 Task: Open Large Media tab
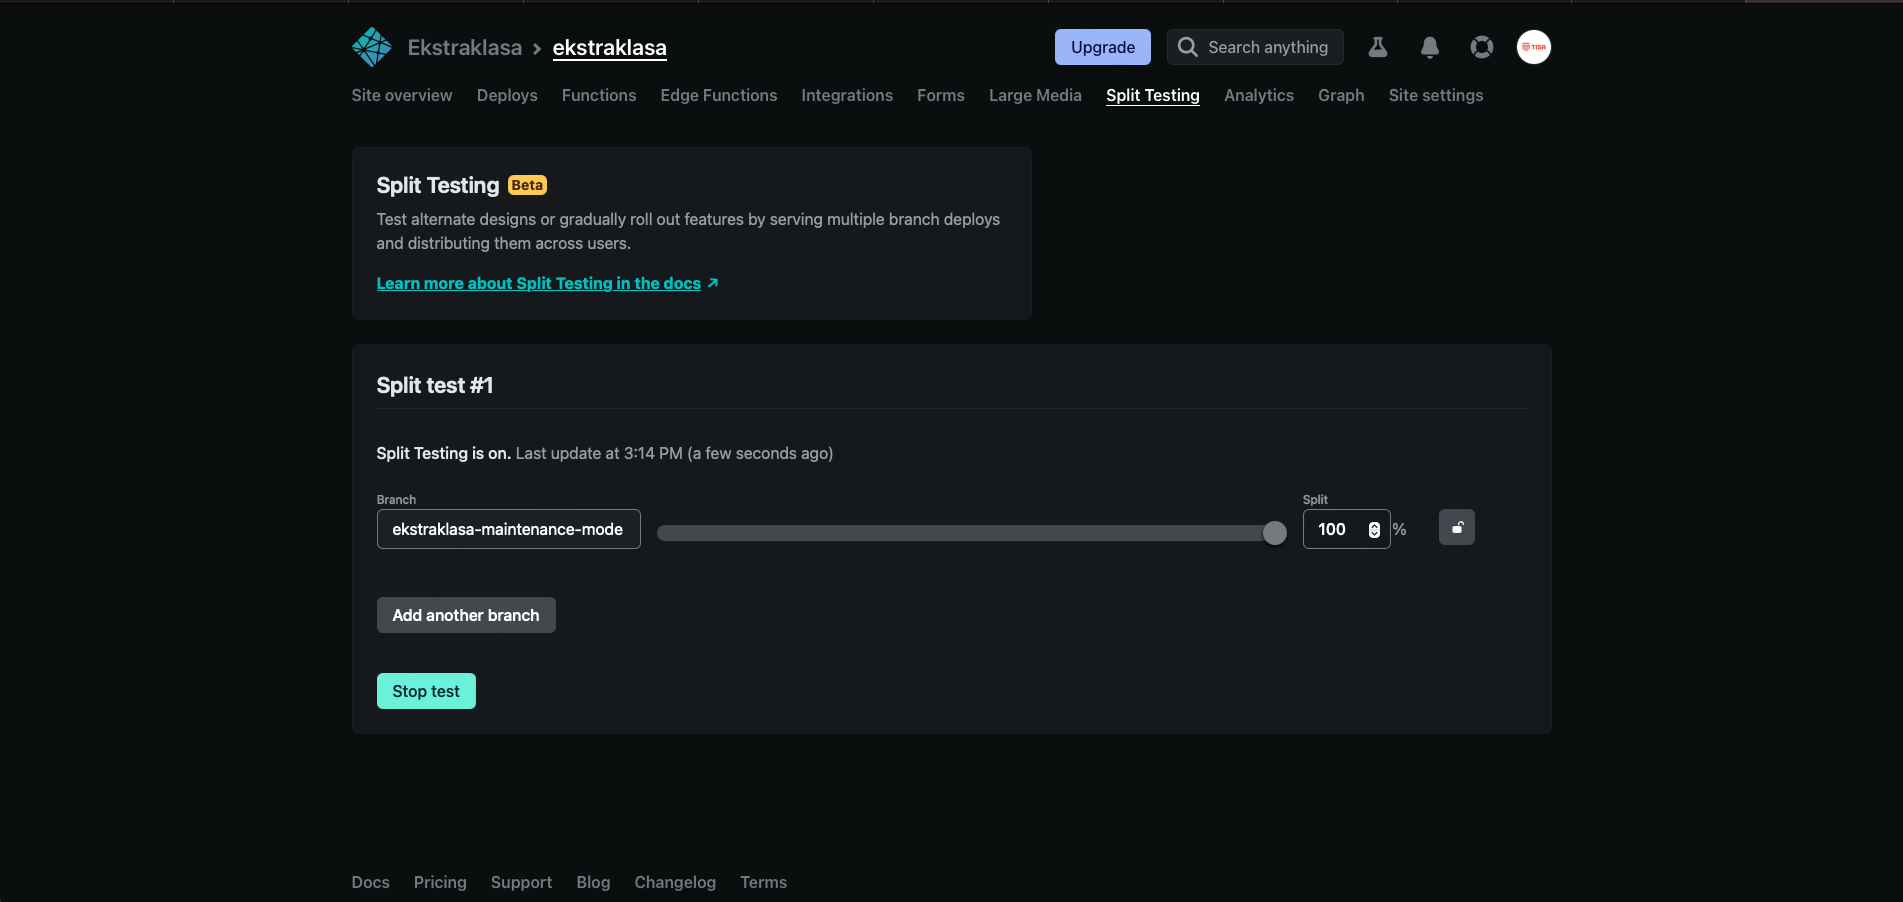coord(1035,95)
